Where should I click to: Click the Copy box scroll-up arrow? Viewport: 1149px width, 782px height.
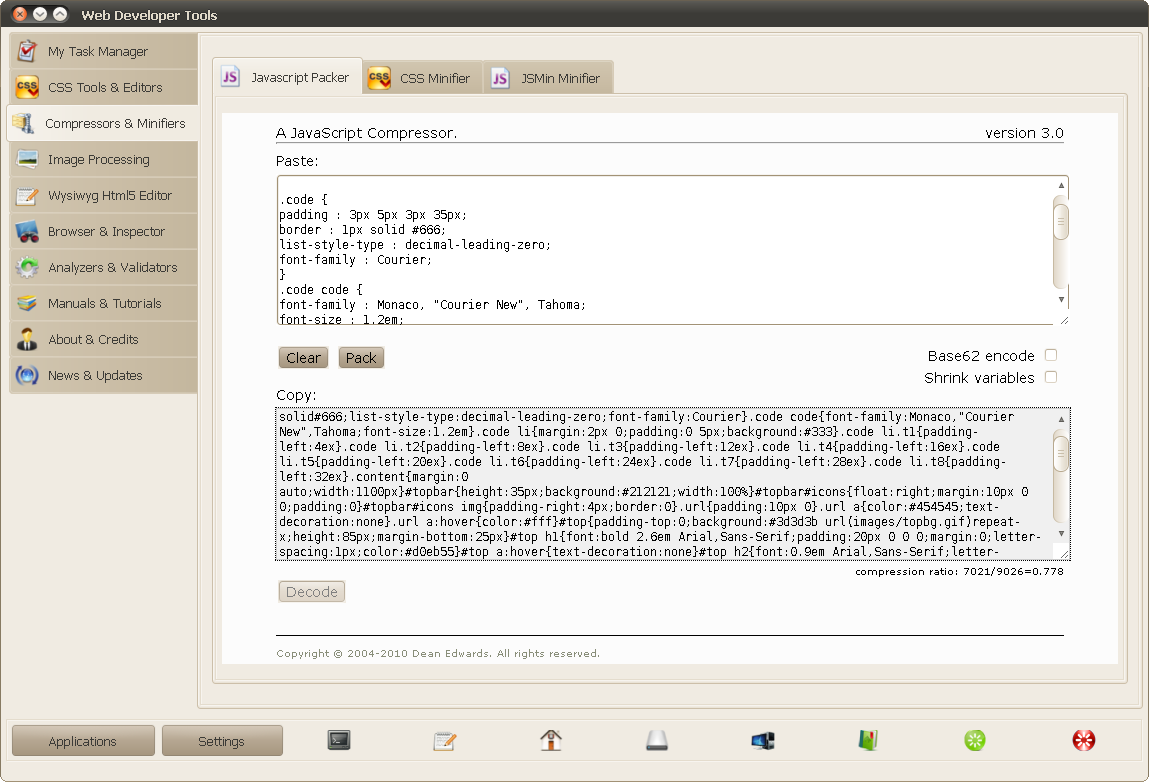1061,418
